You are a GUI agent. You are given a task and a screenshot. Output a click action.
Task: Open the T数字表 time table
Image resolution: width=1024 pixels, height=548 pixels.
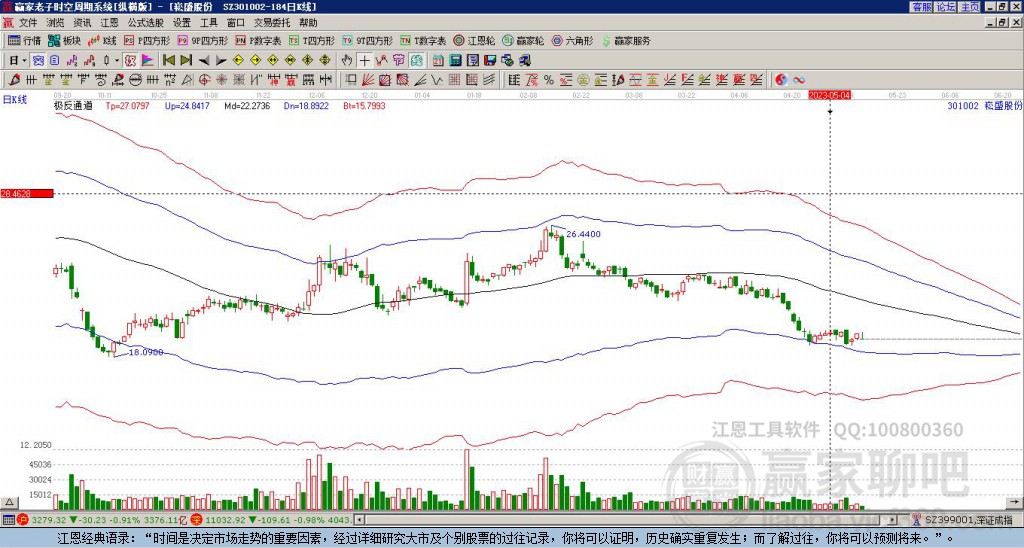pyautogui.click(x=423, y=40)
